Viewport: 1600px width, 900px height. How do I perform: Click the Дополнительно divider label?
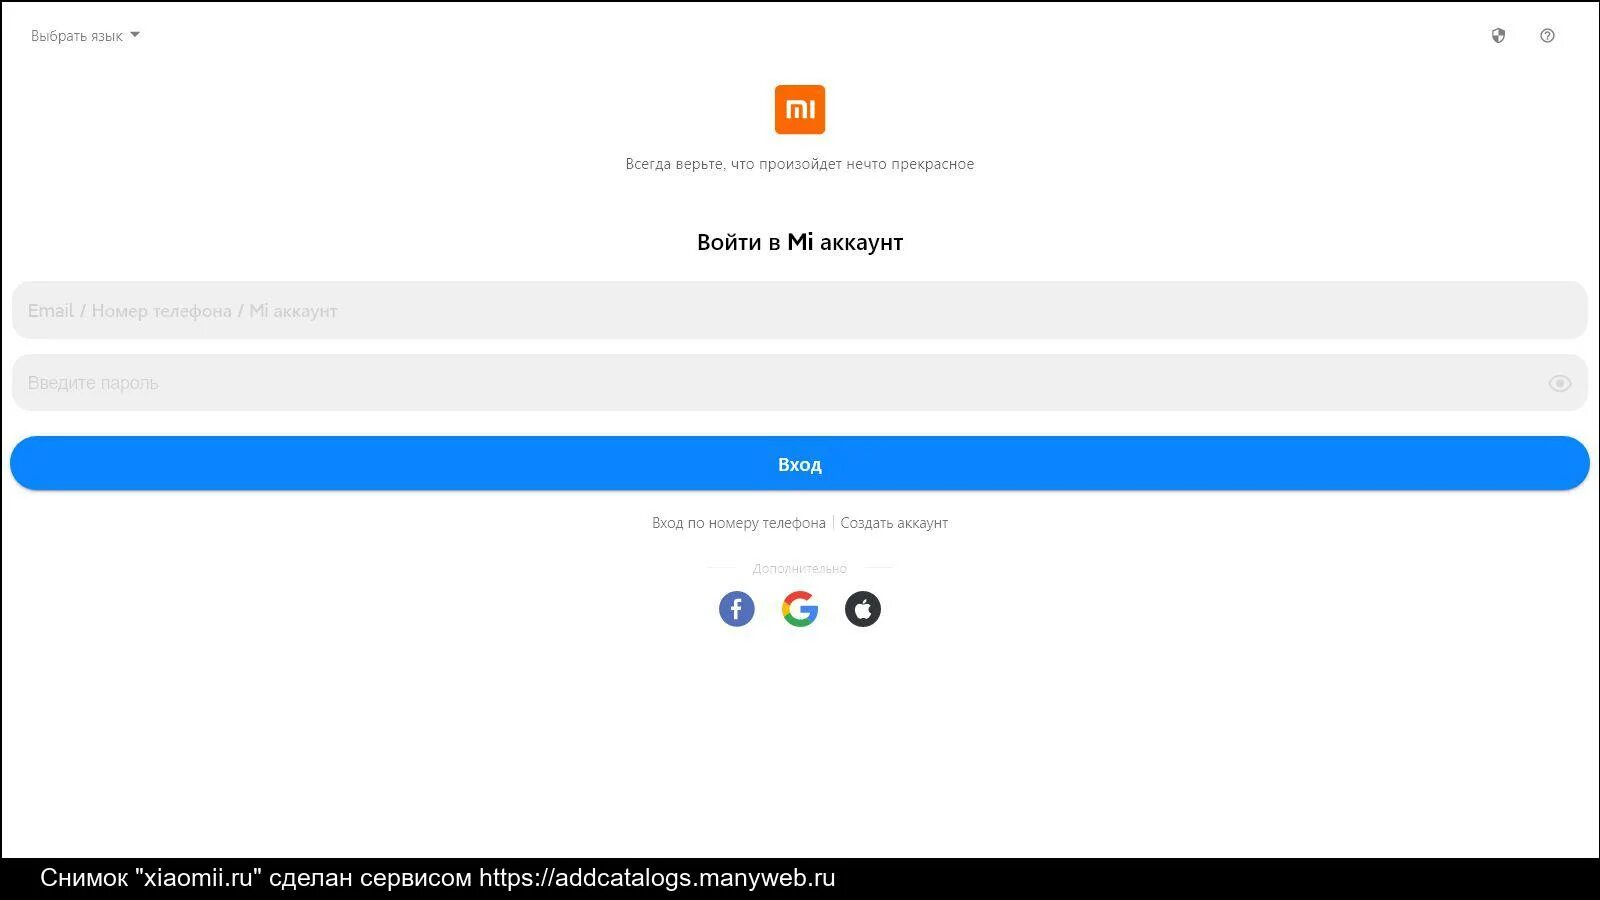800,569
